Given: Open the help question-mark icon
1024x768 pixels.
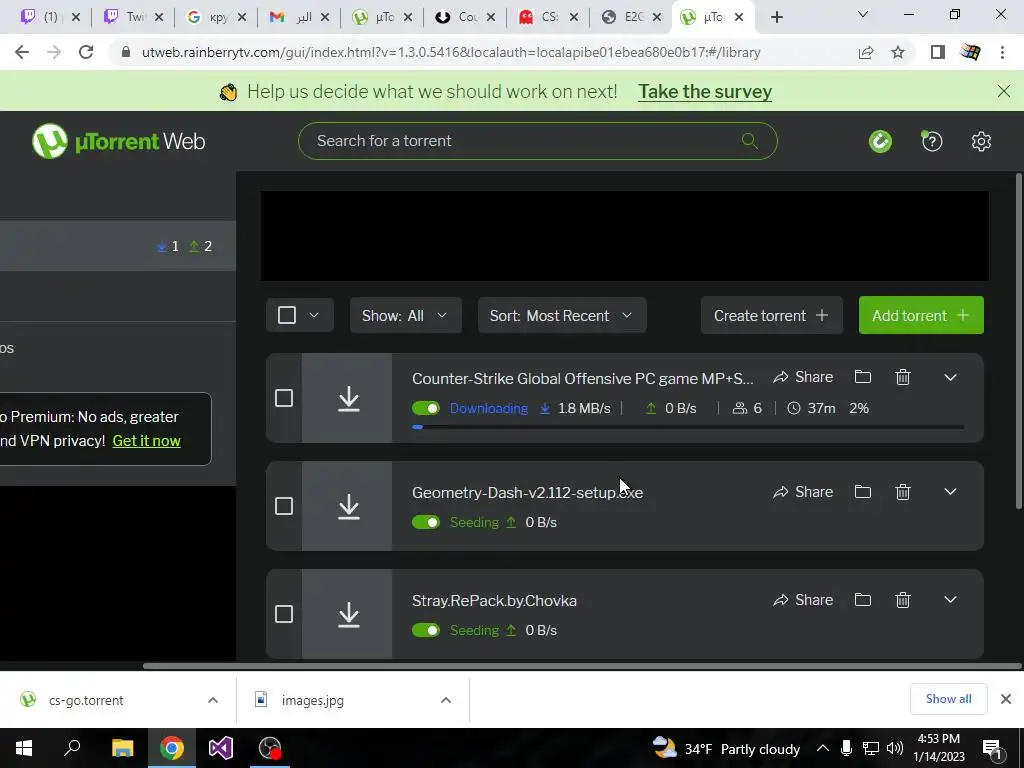Looking at the screenshot, I should pyautogui.click(x=932, y=141).
